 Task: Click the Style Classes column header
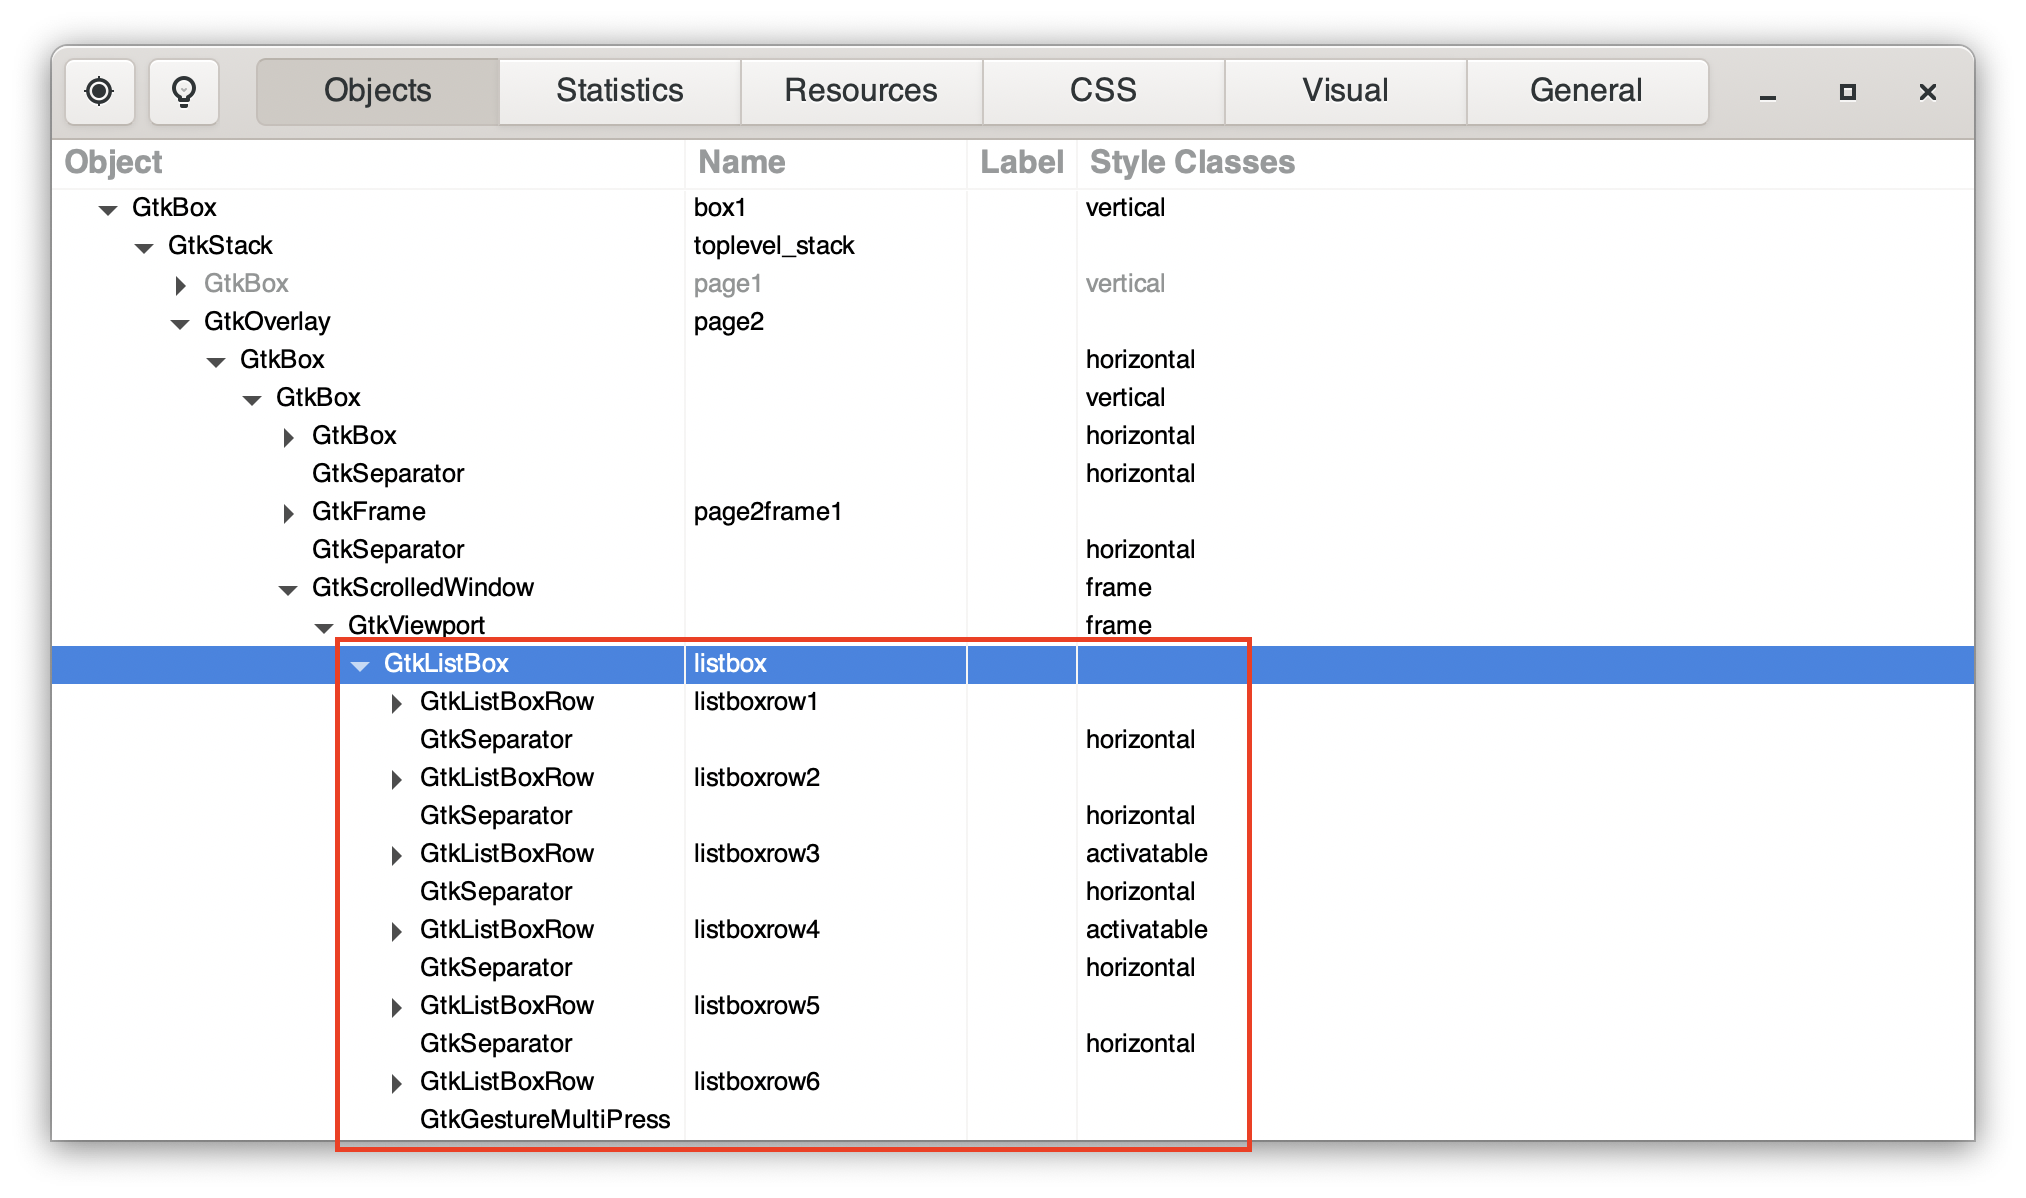click(x=1192, y=162)
